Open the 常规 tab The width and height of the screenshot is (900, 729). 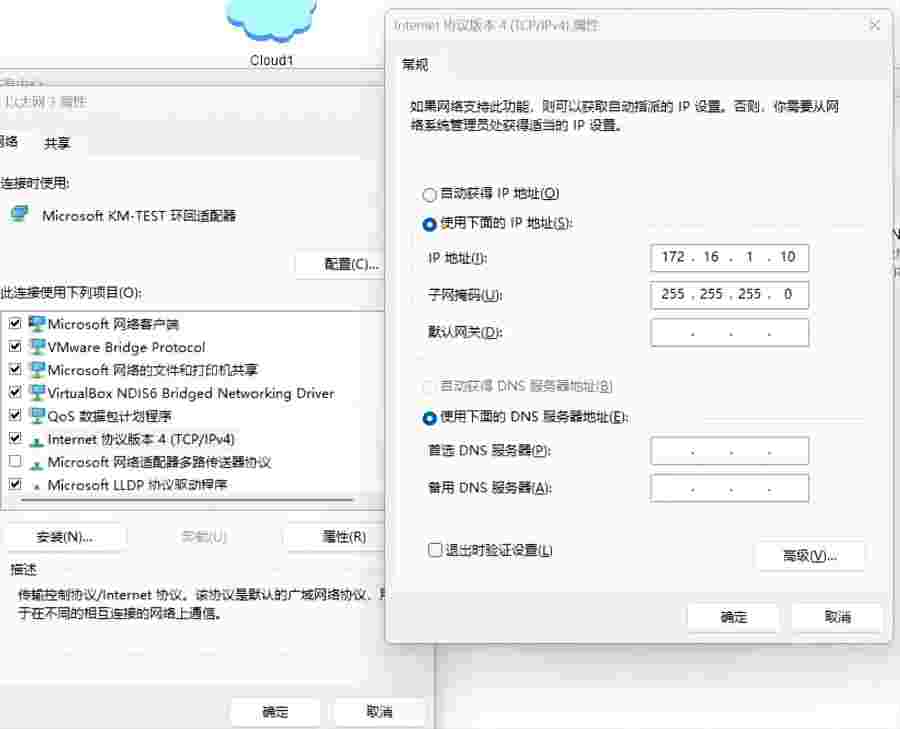(415, 65)
